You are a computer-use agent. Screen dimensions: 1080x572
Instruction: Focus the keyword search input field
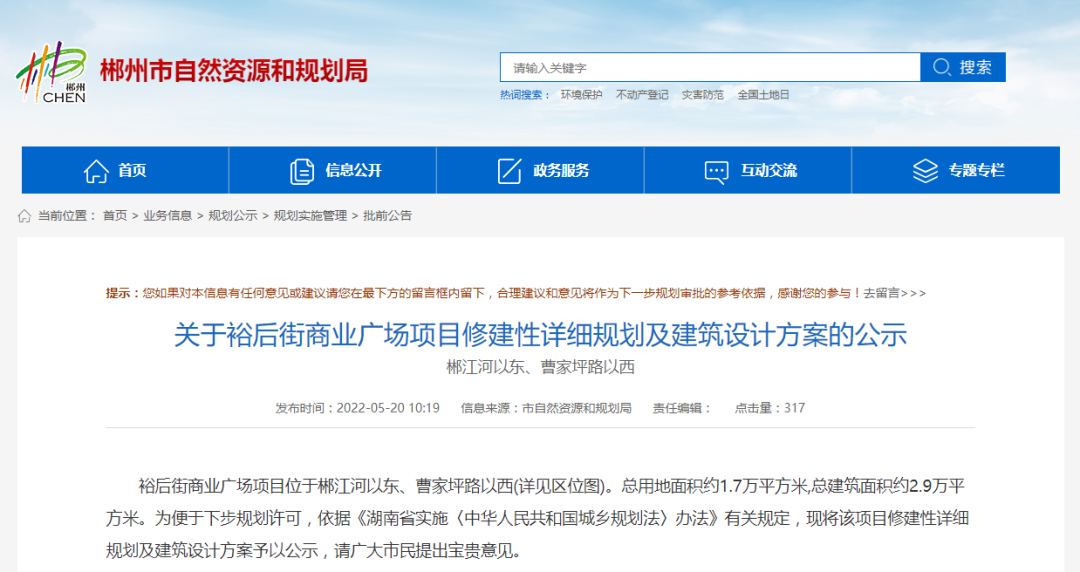(710, 67)
